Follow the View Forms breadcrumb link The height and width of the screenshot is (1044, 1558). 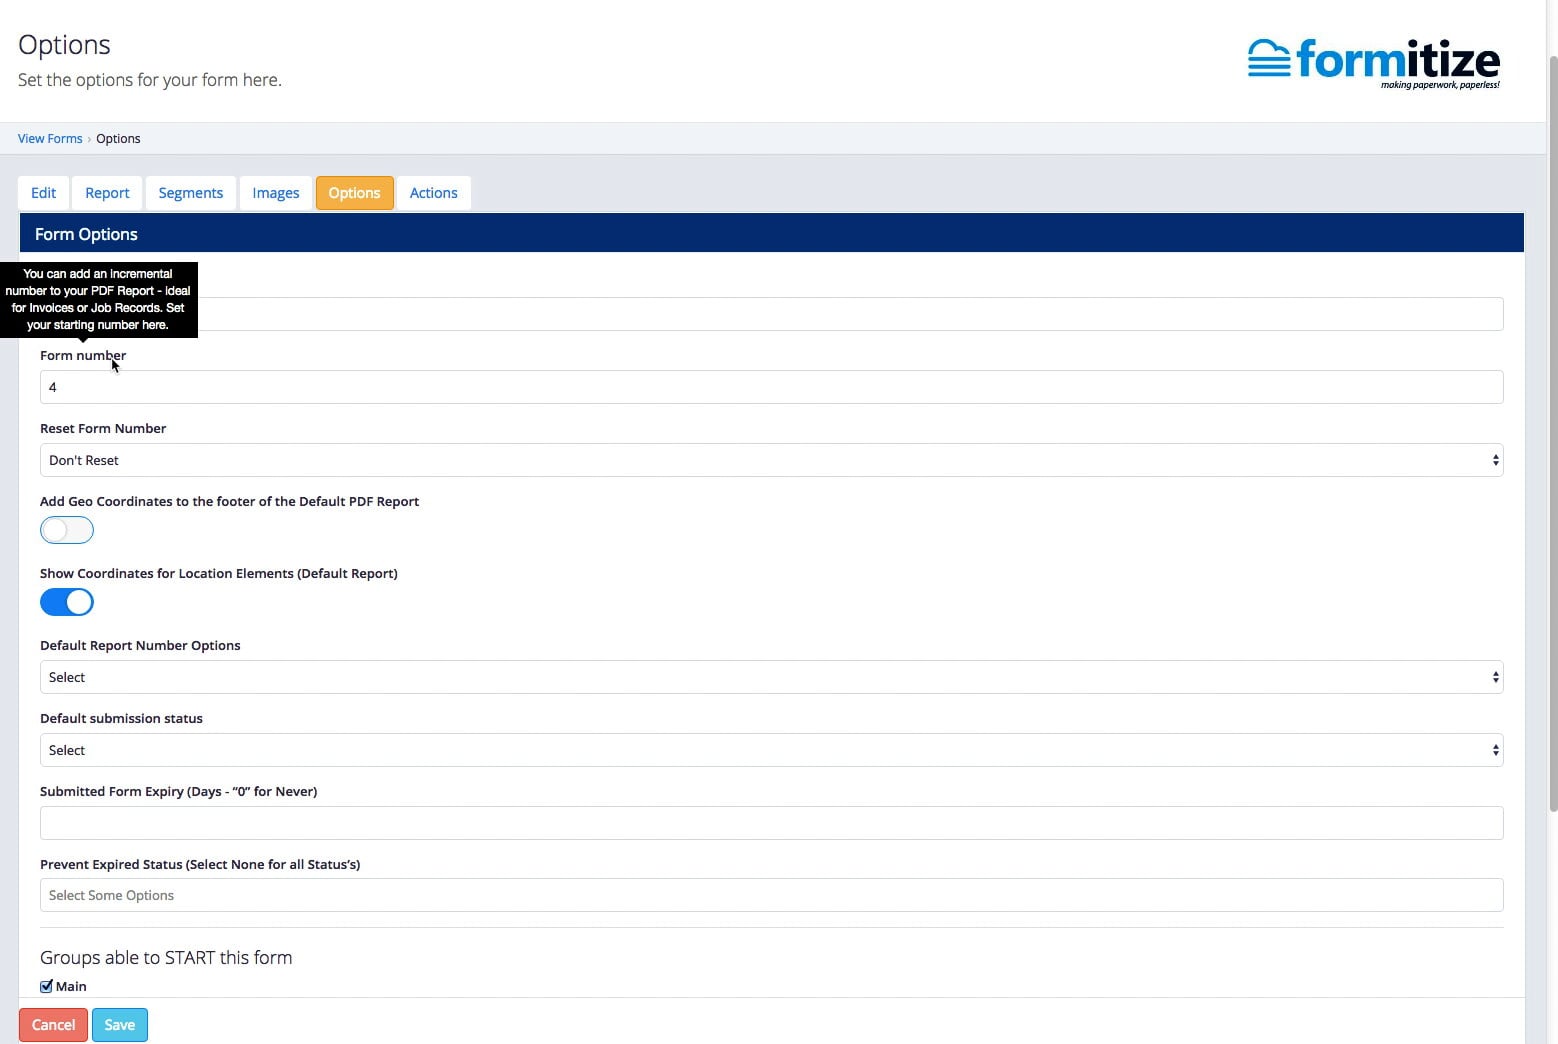pos(50,139)
